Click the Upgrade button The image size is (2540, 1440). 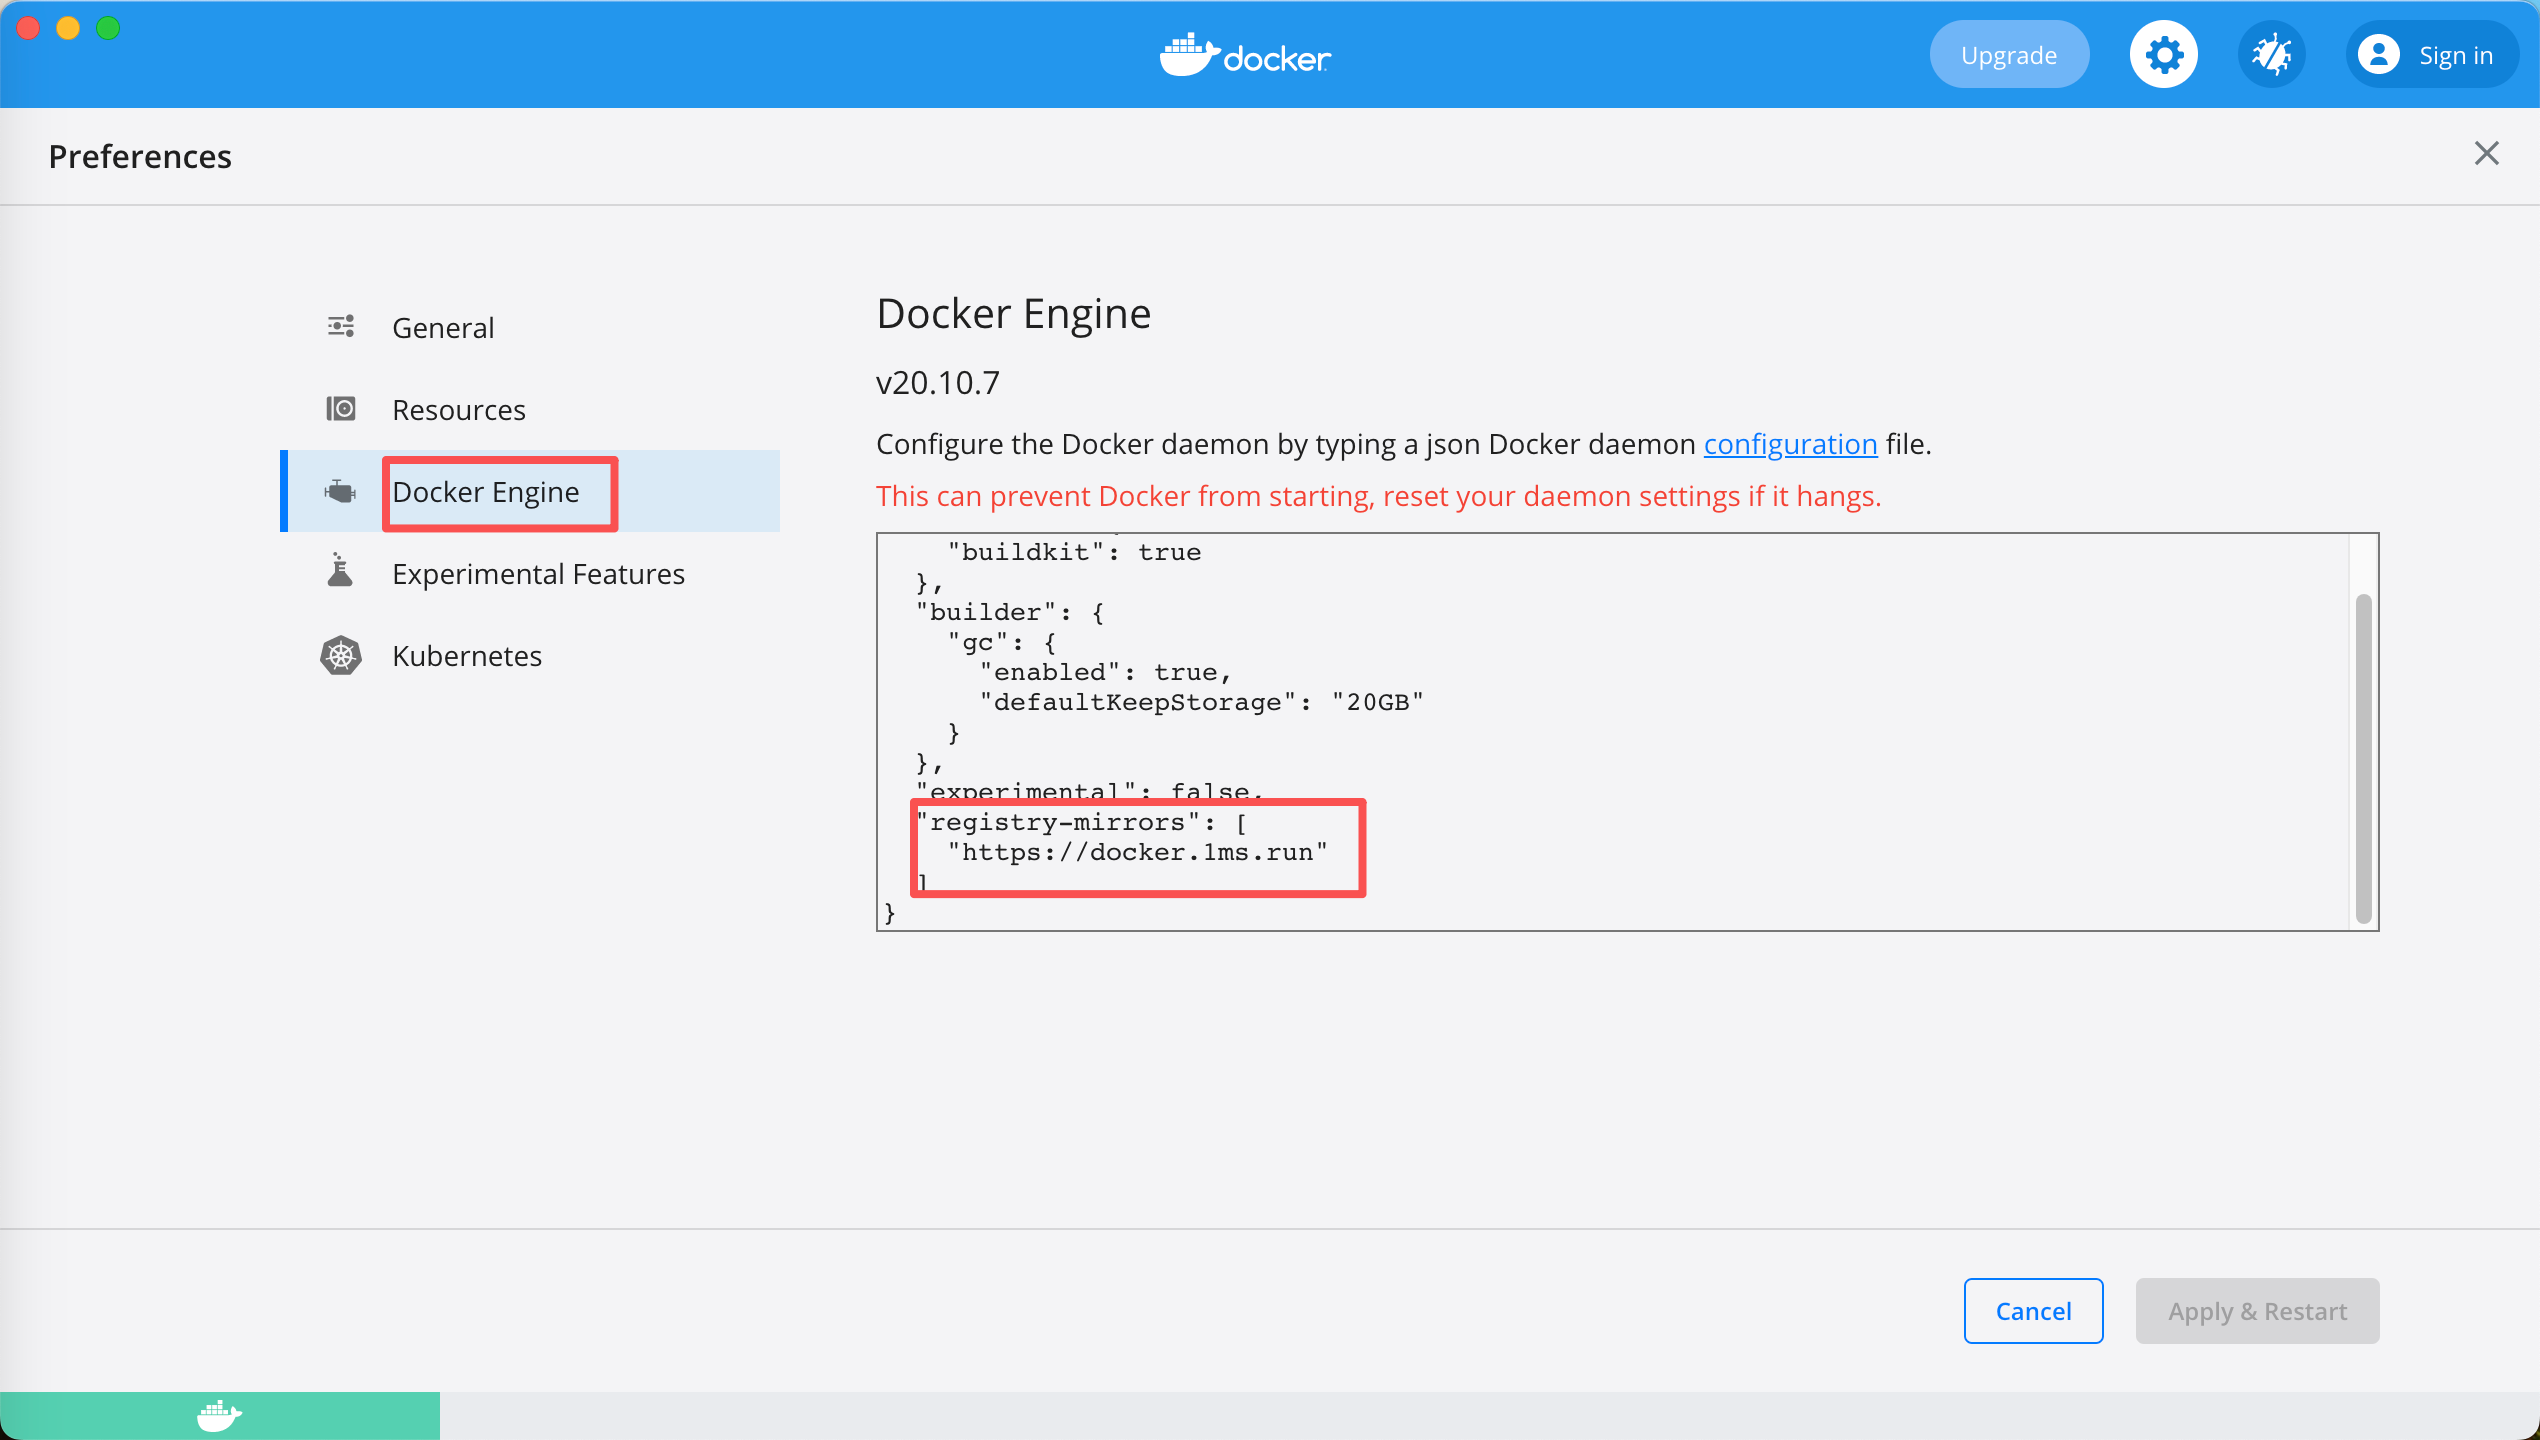coord(2009,55)
